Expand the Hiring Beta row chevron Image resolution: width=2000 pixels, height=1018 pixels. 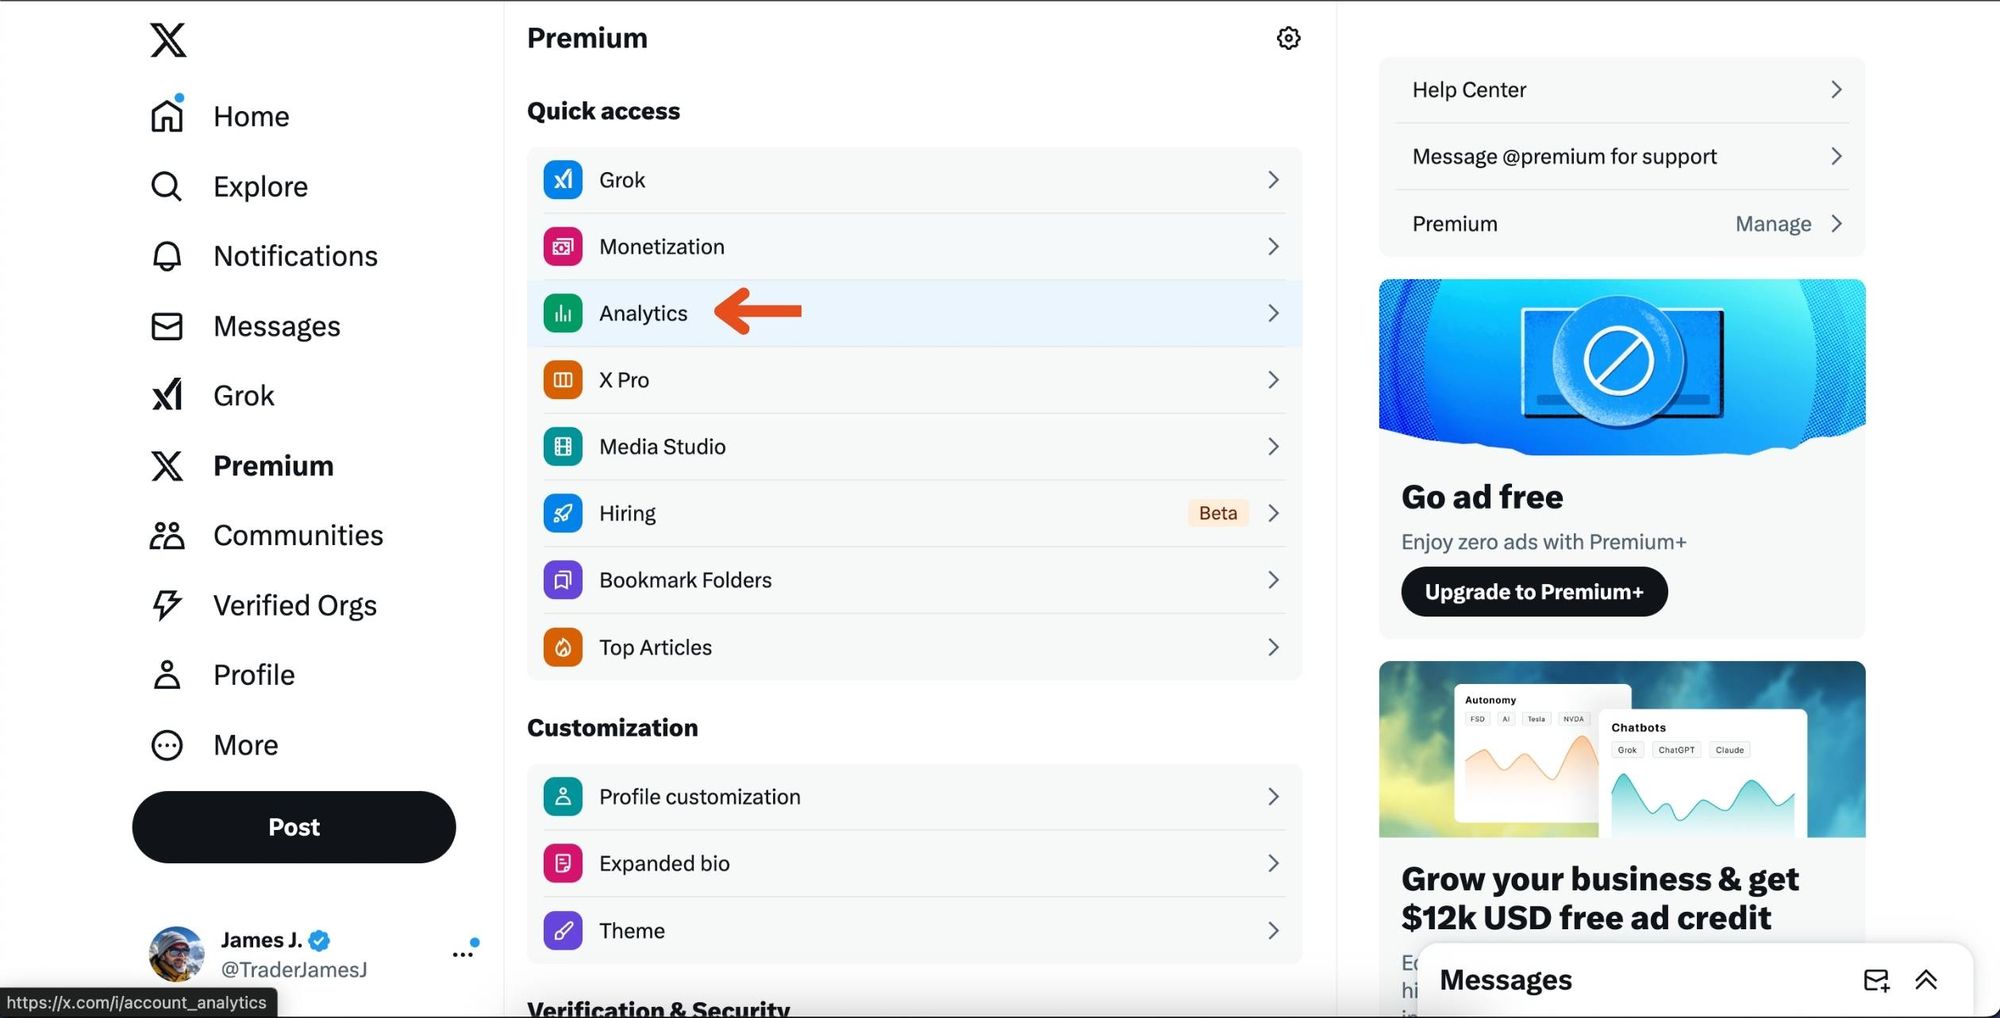click(1273, 513)
